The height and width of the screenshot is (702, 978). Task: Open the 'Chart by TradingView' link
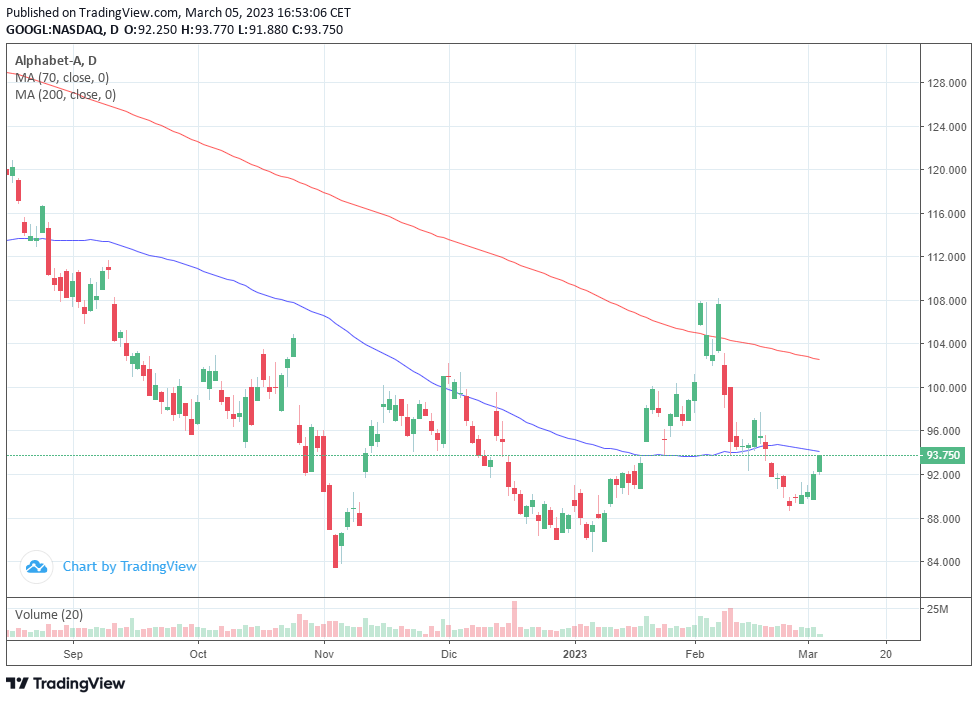[x=129, y=567]
